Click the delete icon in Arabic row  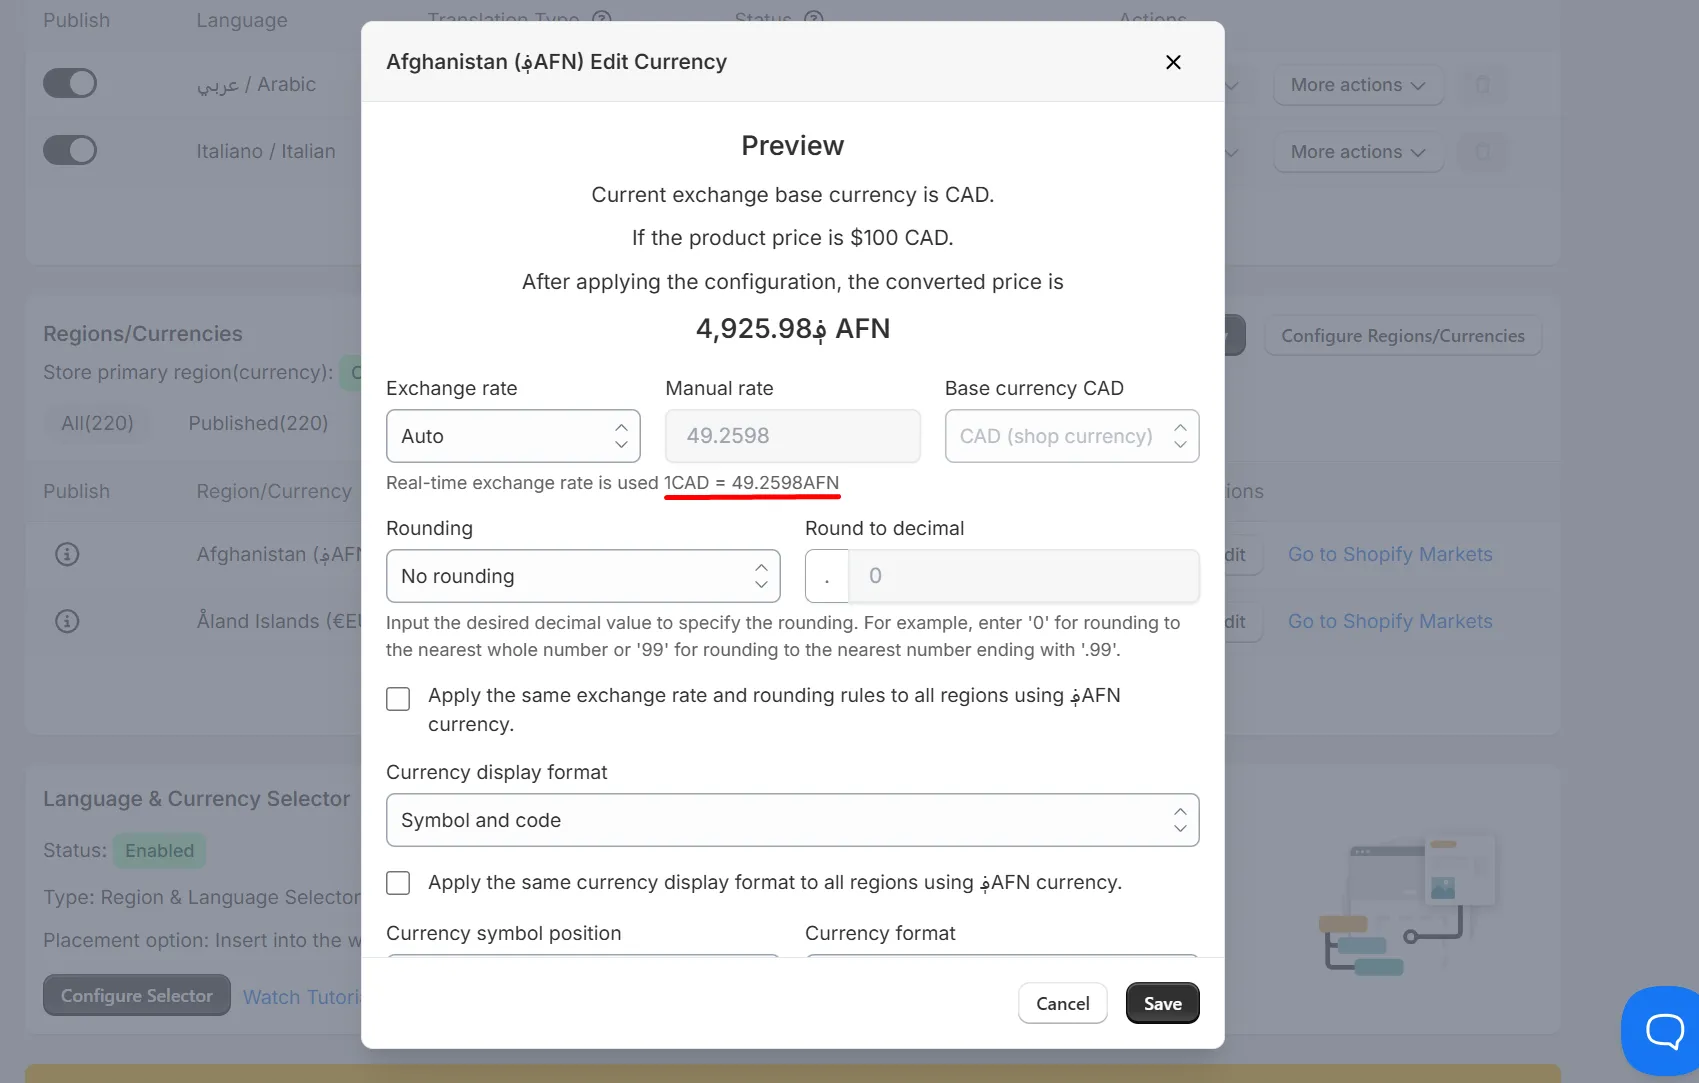click(1483, 85)
